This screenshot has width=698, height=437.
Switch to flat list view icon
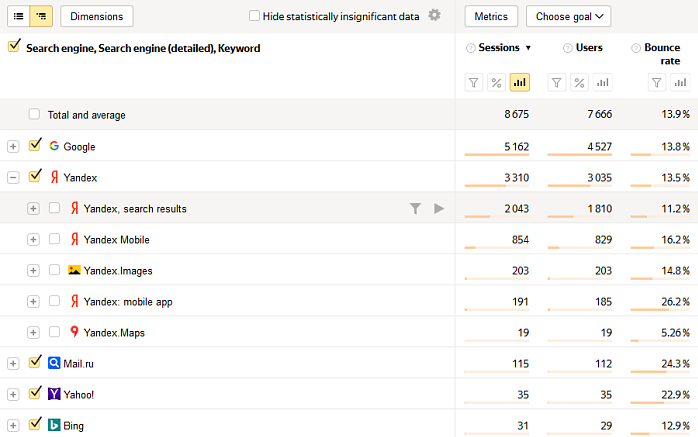[19, 16]
